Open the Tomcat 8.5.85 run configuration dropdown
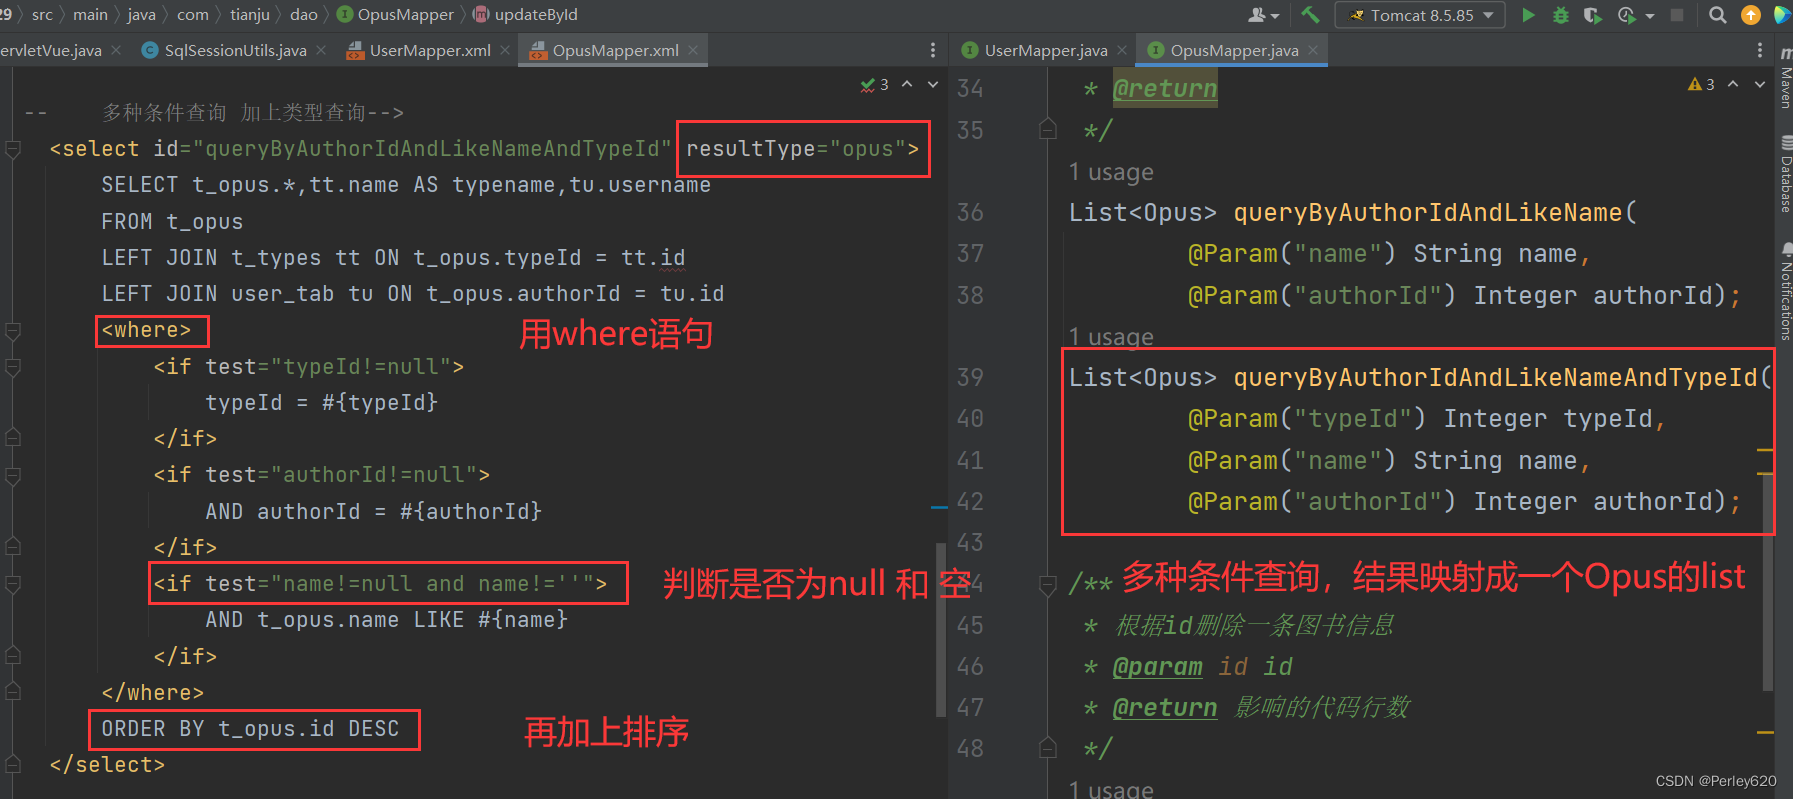The width and height of the screenshot is (1793, 799). 1420,15
